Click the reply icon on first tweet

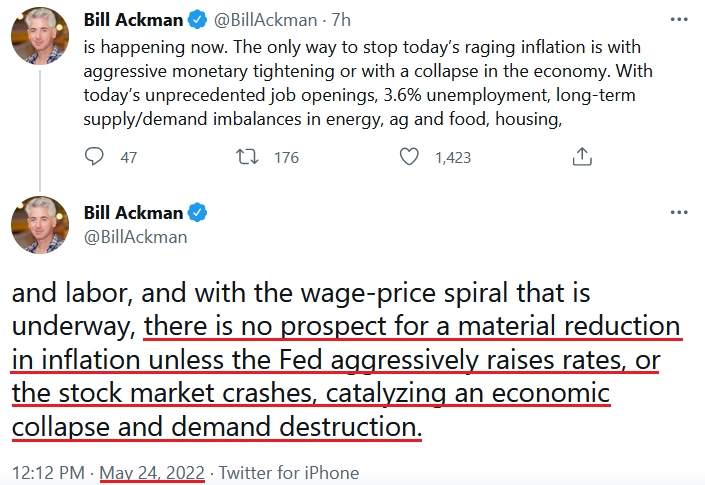tap(94, 157)
